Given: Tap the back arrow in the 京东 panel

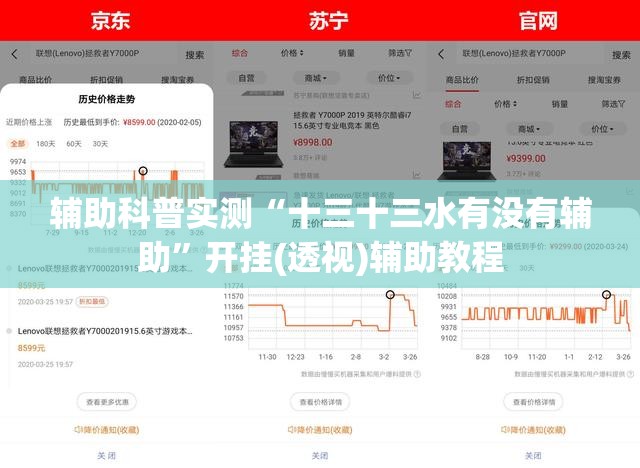Looking at the screenshot, I should tap(15, 54).
